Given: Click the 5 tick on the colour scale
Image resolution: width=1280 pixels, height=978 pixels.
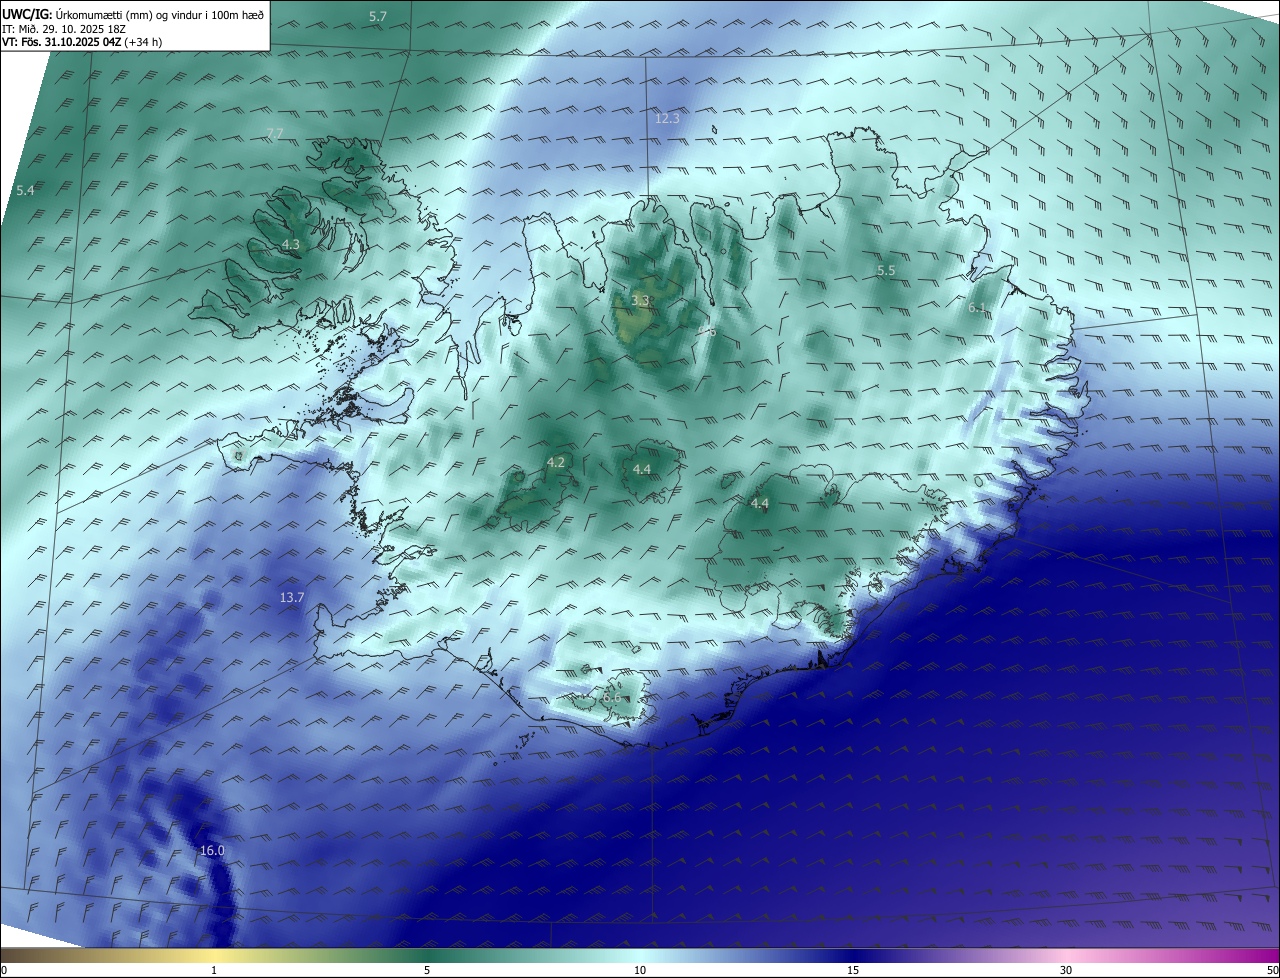Looking at the screenshot, I should (427, 970).
